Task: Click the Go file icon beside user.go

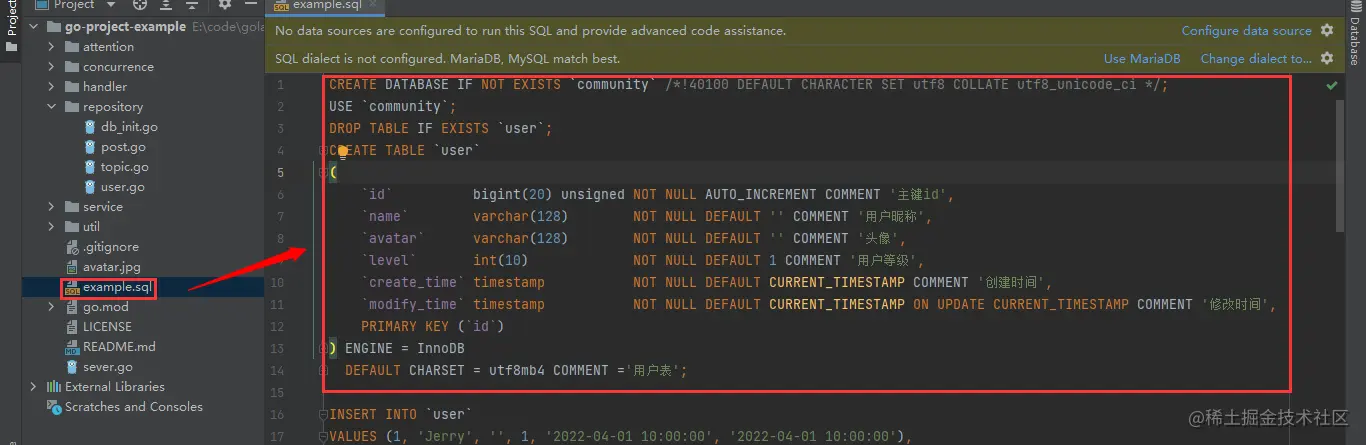Action: coord(90,187)
